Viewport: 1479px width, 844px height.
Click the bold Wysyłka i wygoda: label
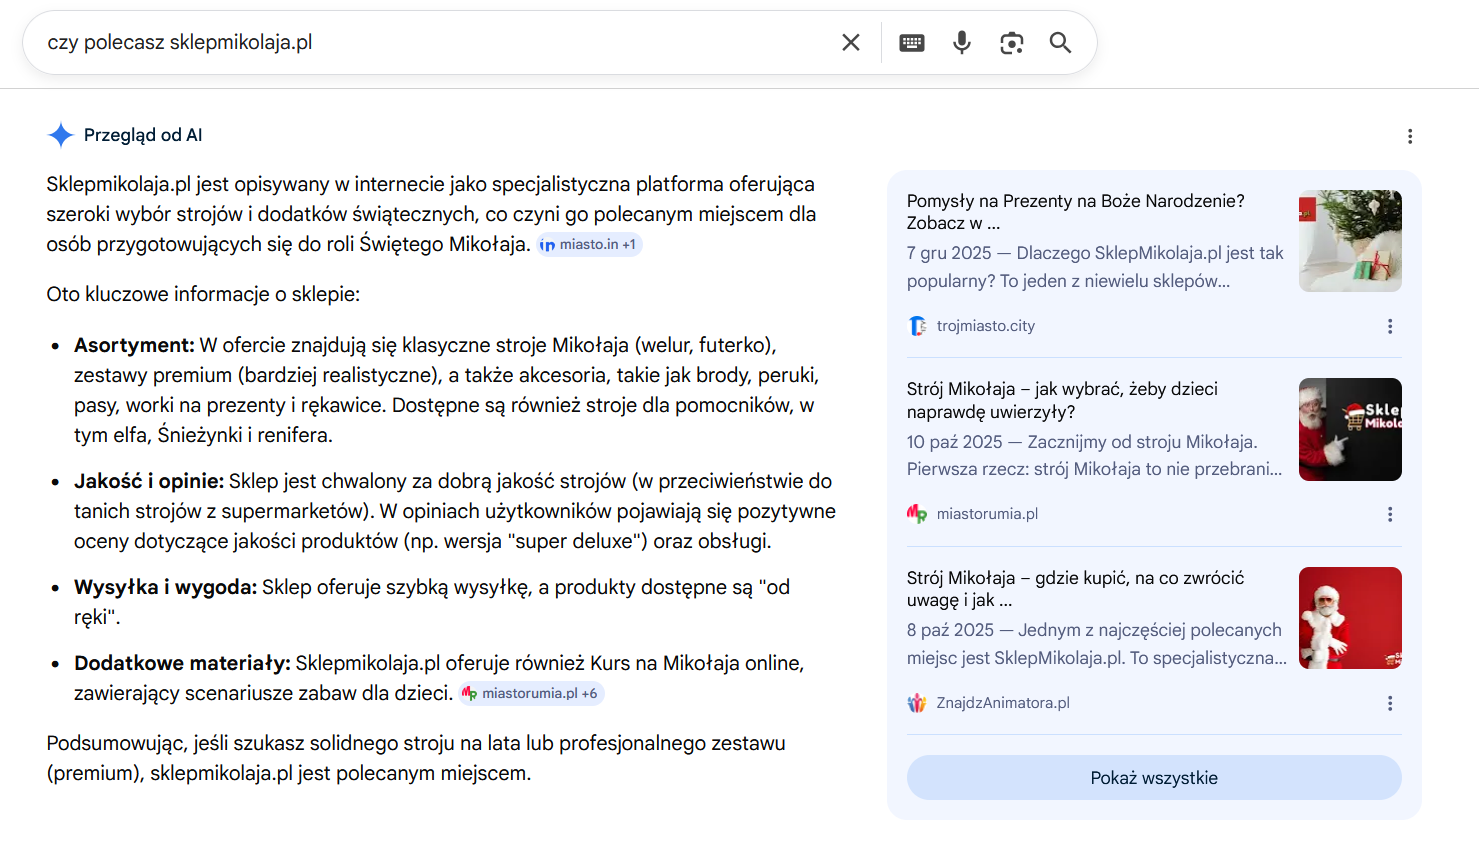point(165,587)
